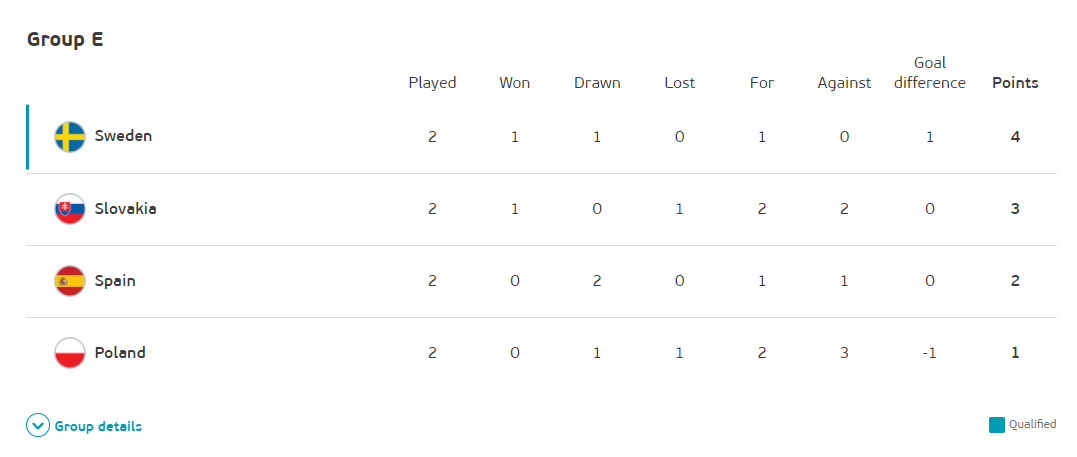Click the Drawn column header

coord(597,83)
